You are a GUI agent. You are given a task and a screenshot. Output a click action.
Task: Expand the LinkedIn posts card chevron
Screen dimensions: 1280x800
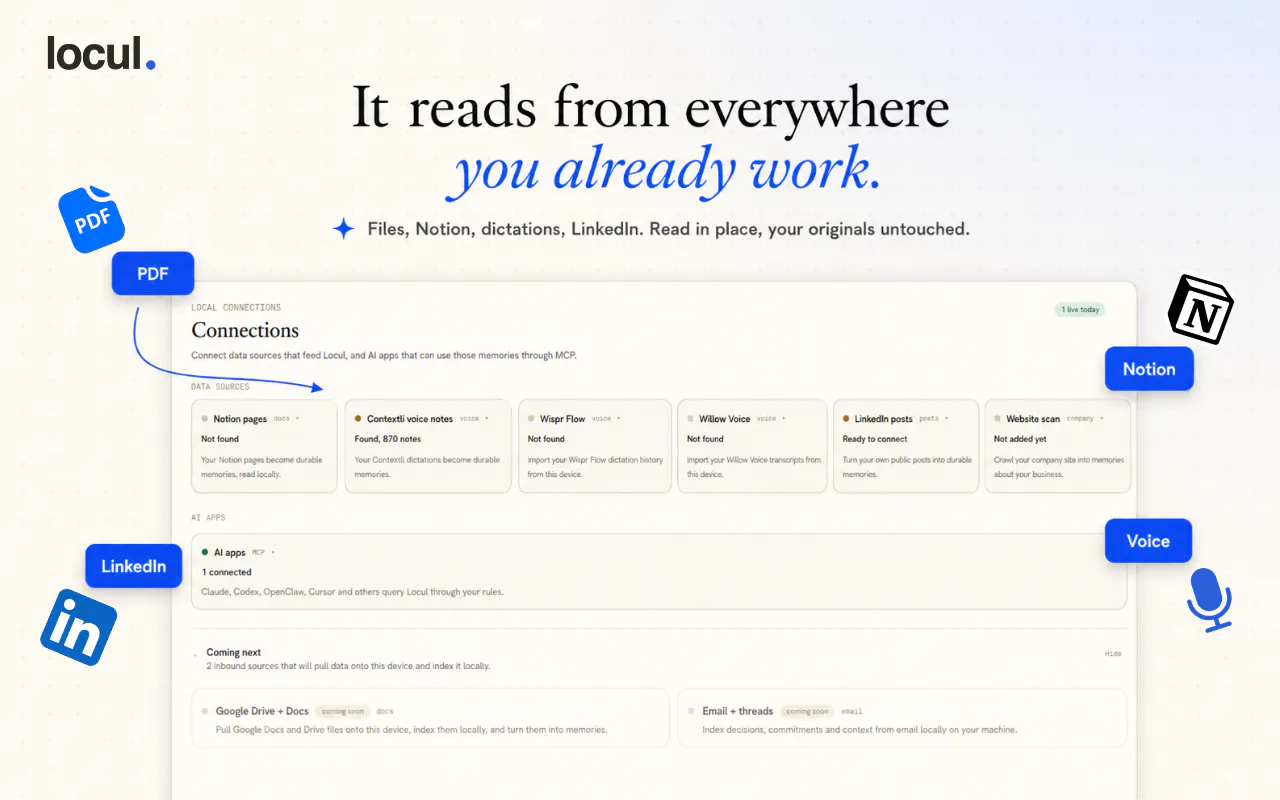tap(947, 419)
